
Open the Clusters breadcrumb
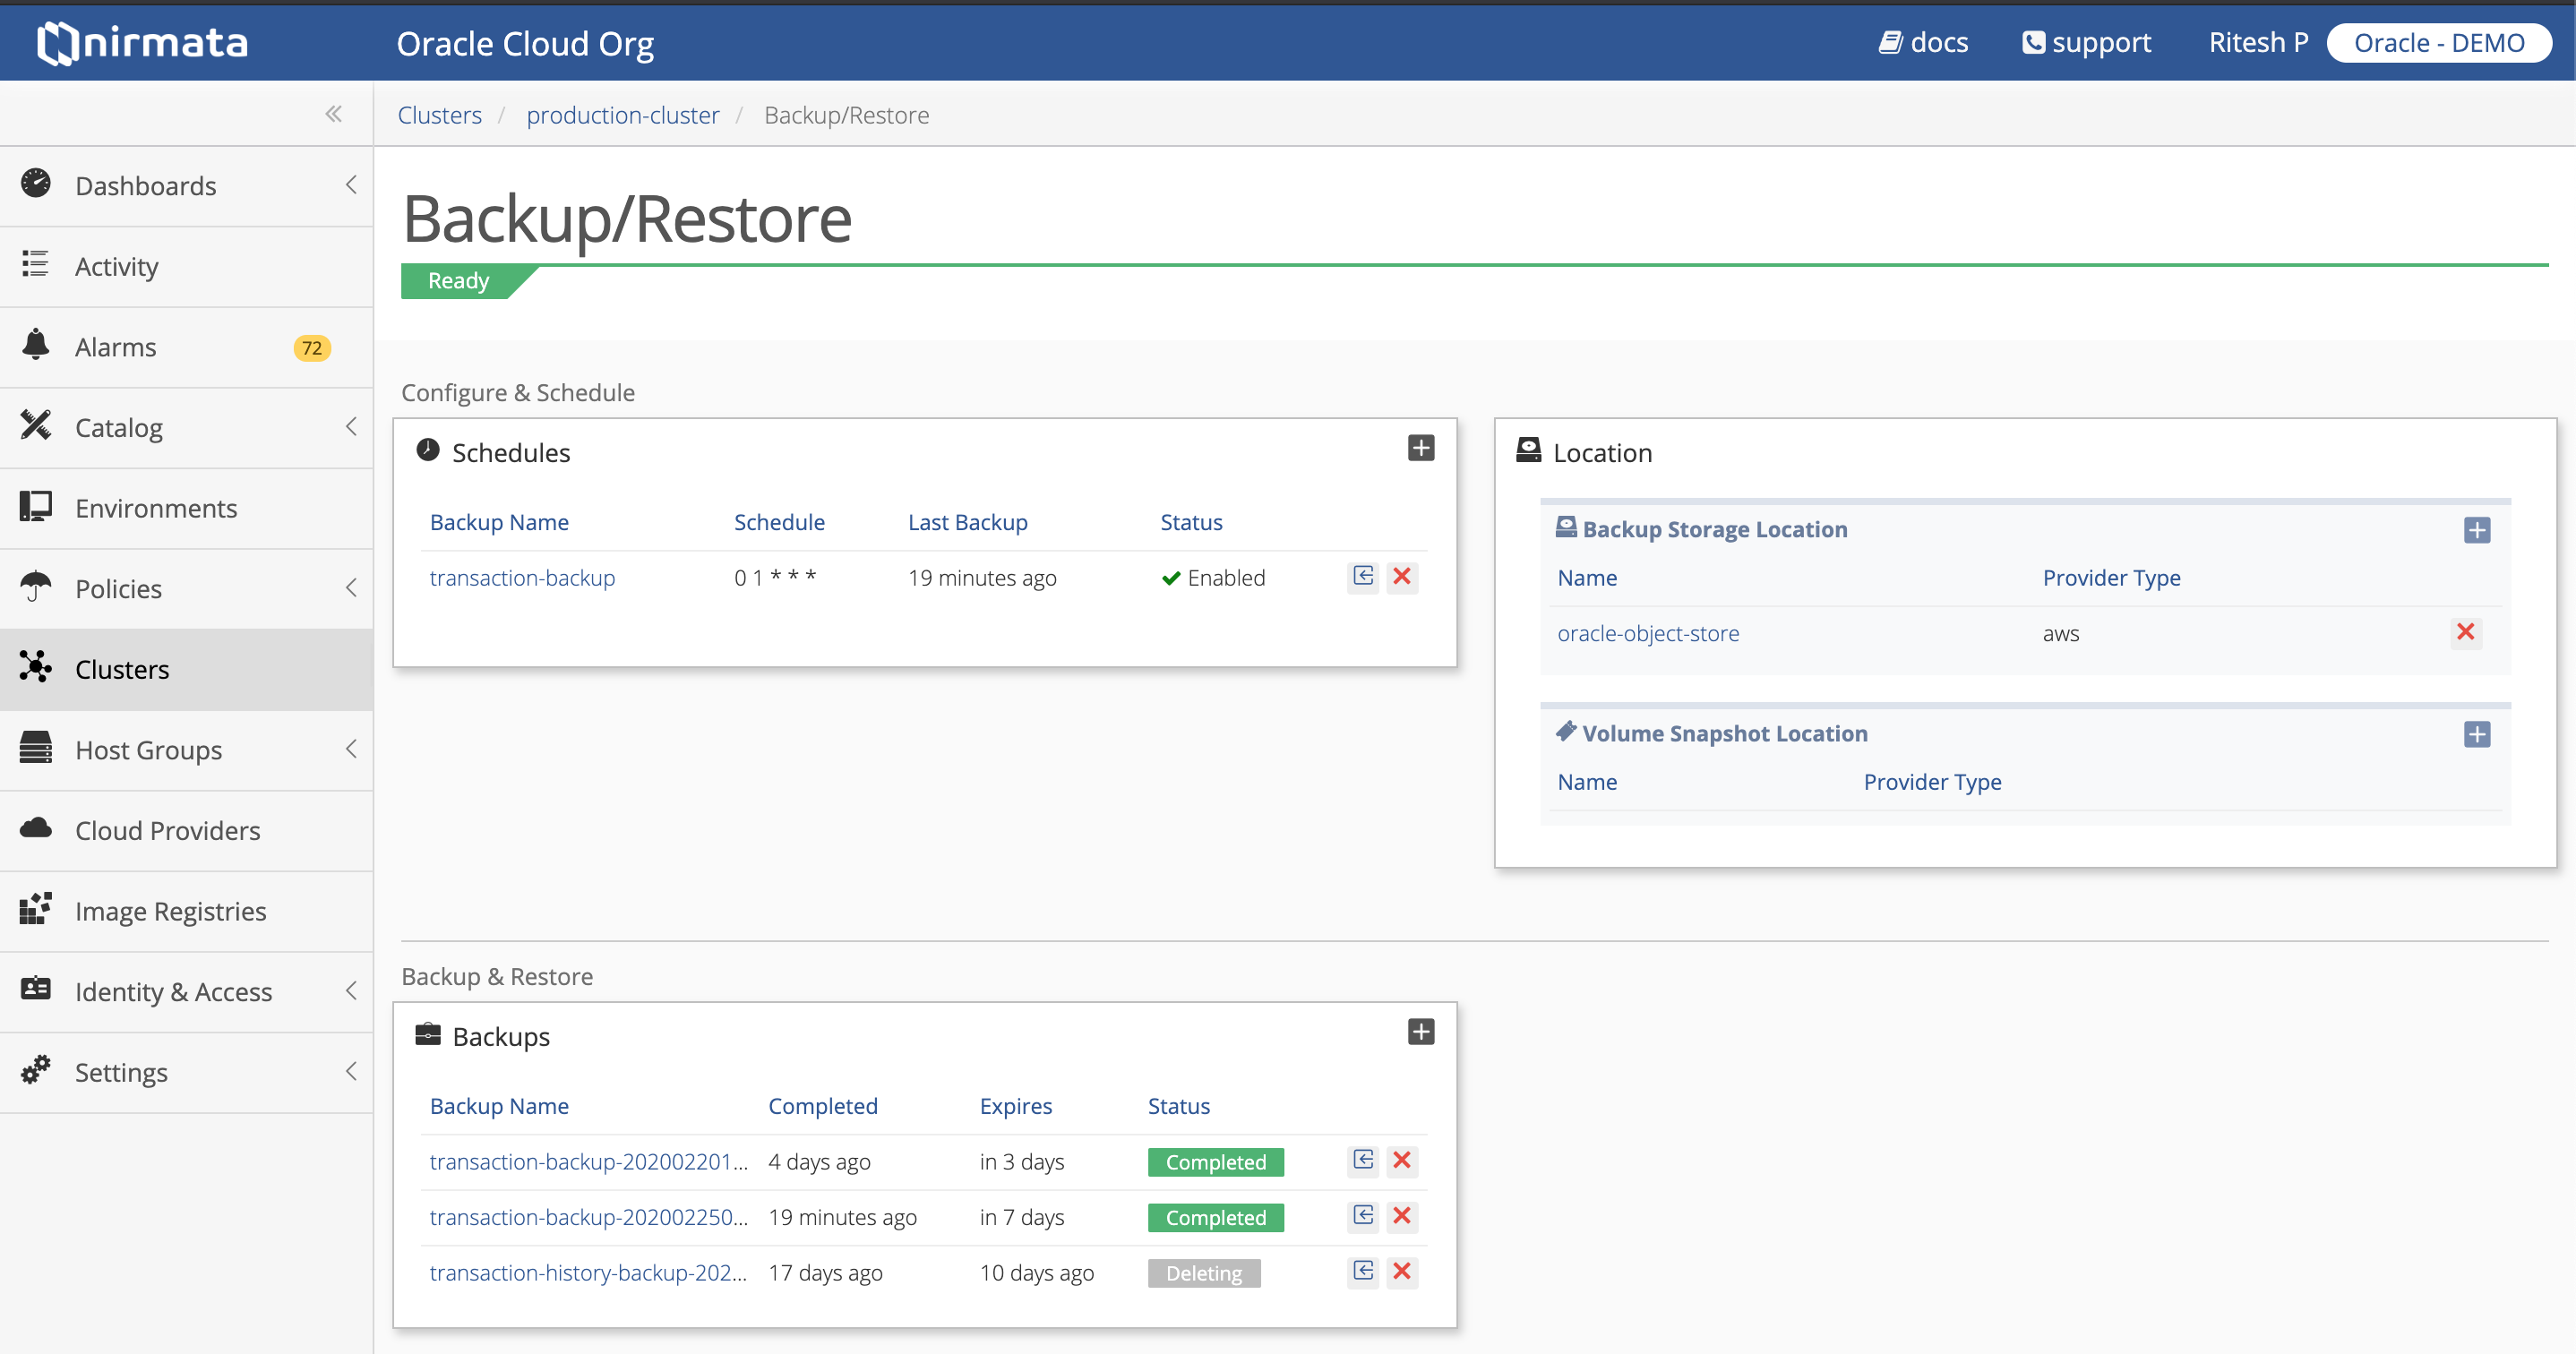click(439, 114)
